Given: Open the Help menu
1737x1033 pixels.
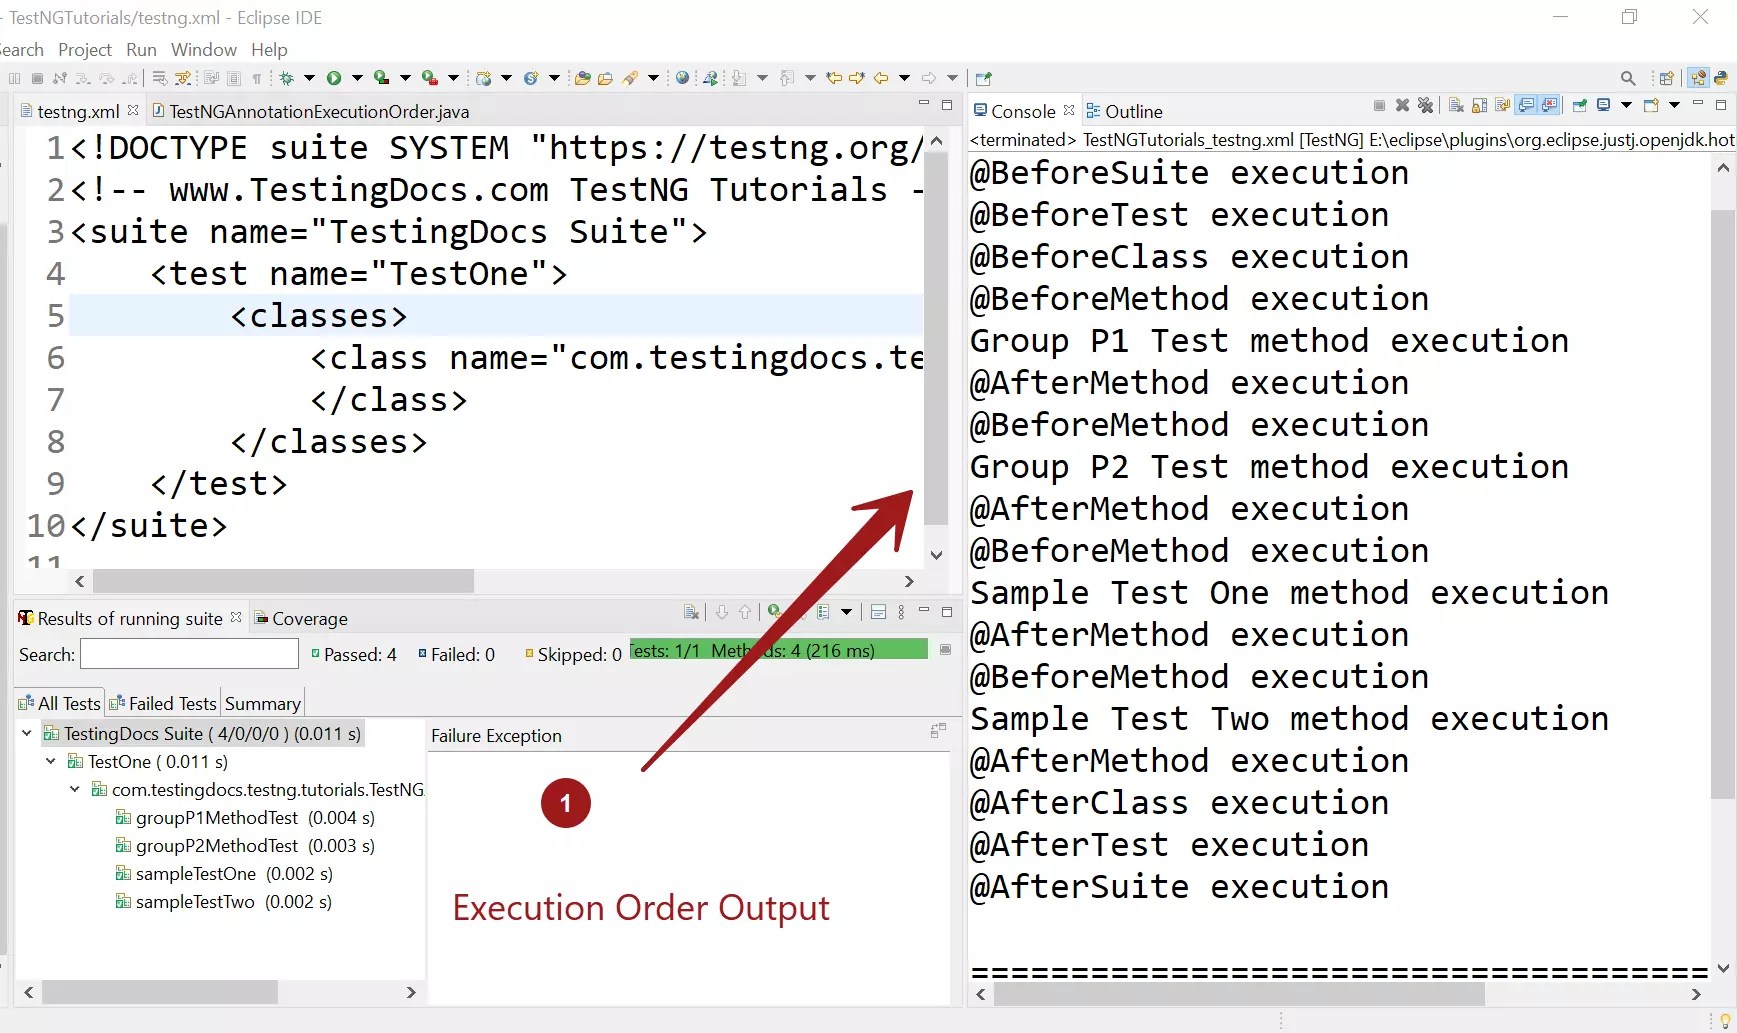Looking at the screenshot, I should coord(269,50).
